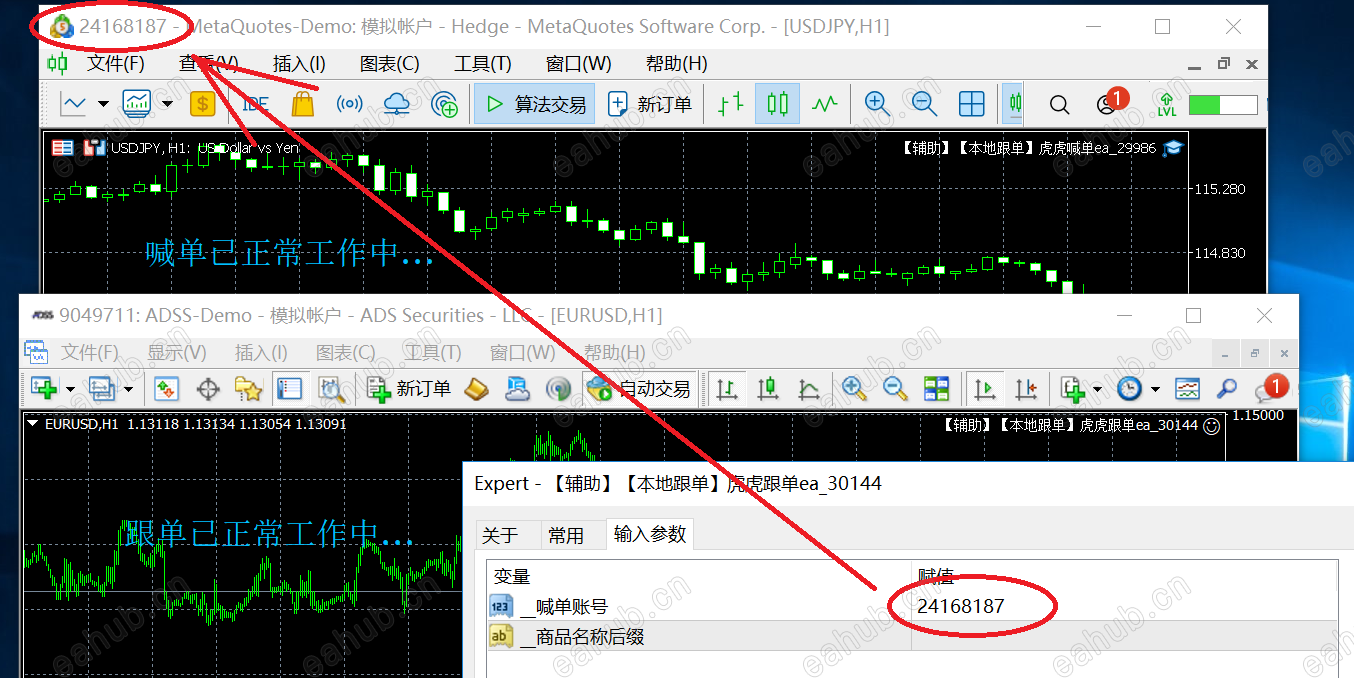This screenshot has width=1354, height=678.
Task: Open the IDE (MetaEditor) icon in MetaTrader 5
Action: coord(255,103)
